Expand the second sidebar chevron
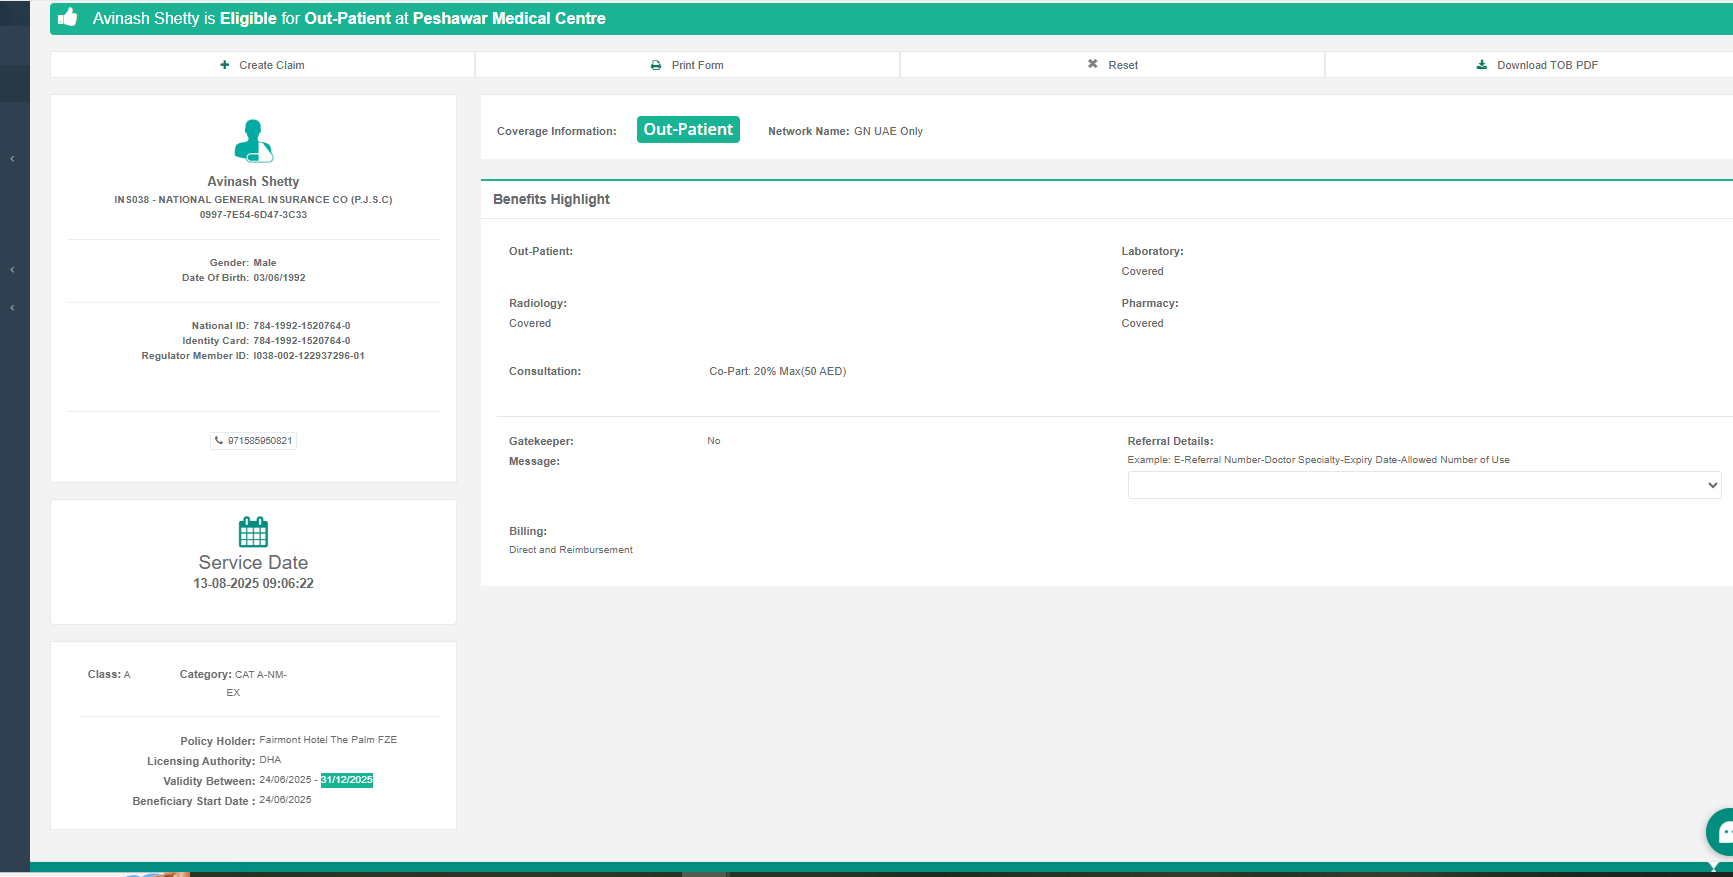 click(x=12, y=270)
